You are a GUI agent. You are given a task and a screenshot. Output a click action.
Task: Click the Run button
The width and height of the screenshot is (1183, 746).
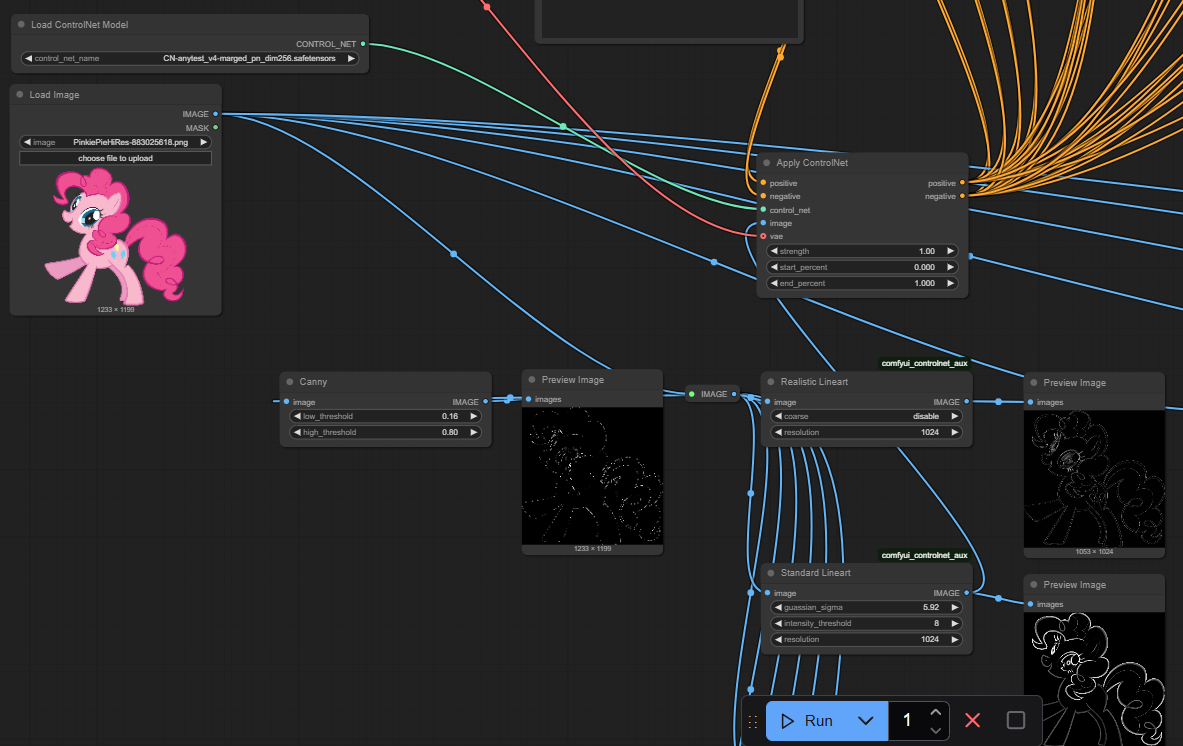807,721
